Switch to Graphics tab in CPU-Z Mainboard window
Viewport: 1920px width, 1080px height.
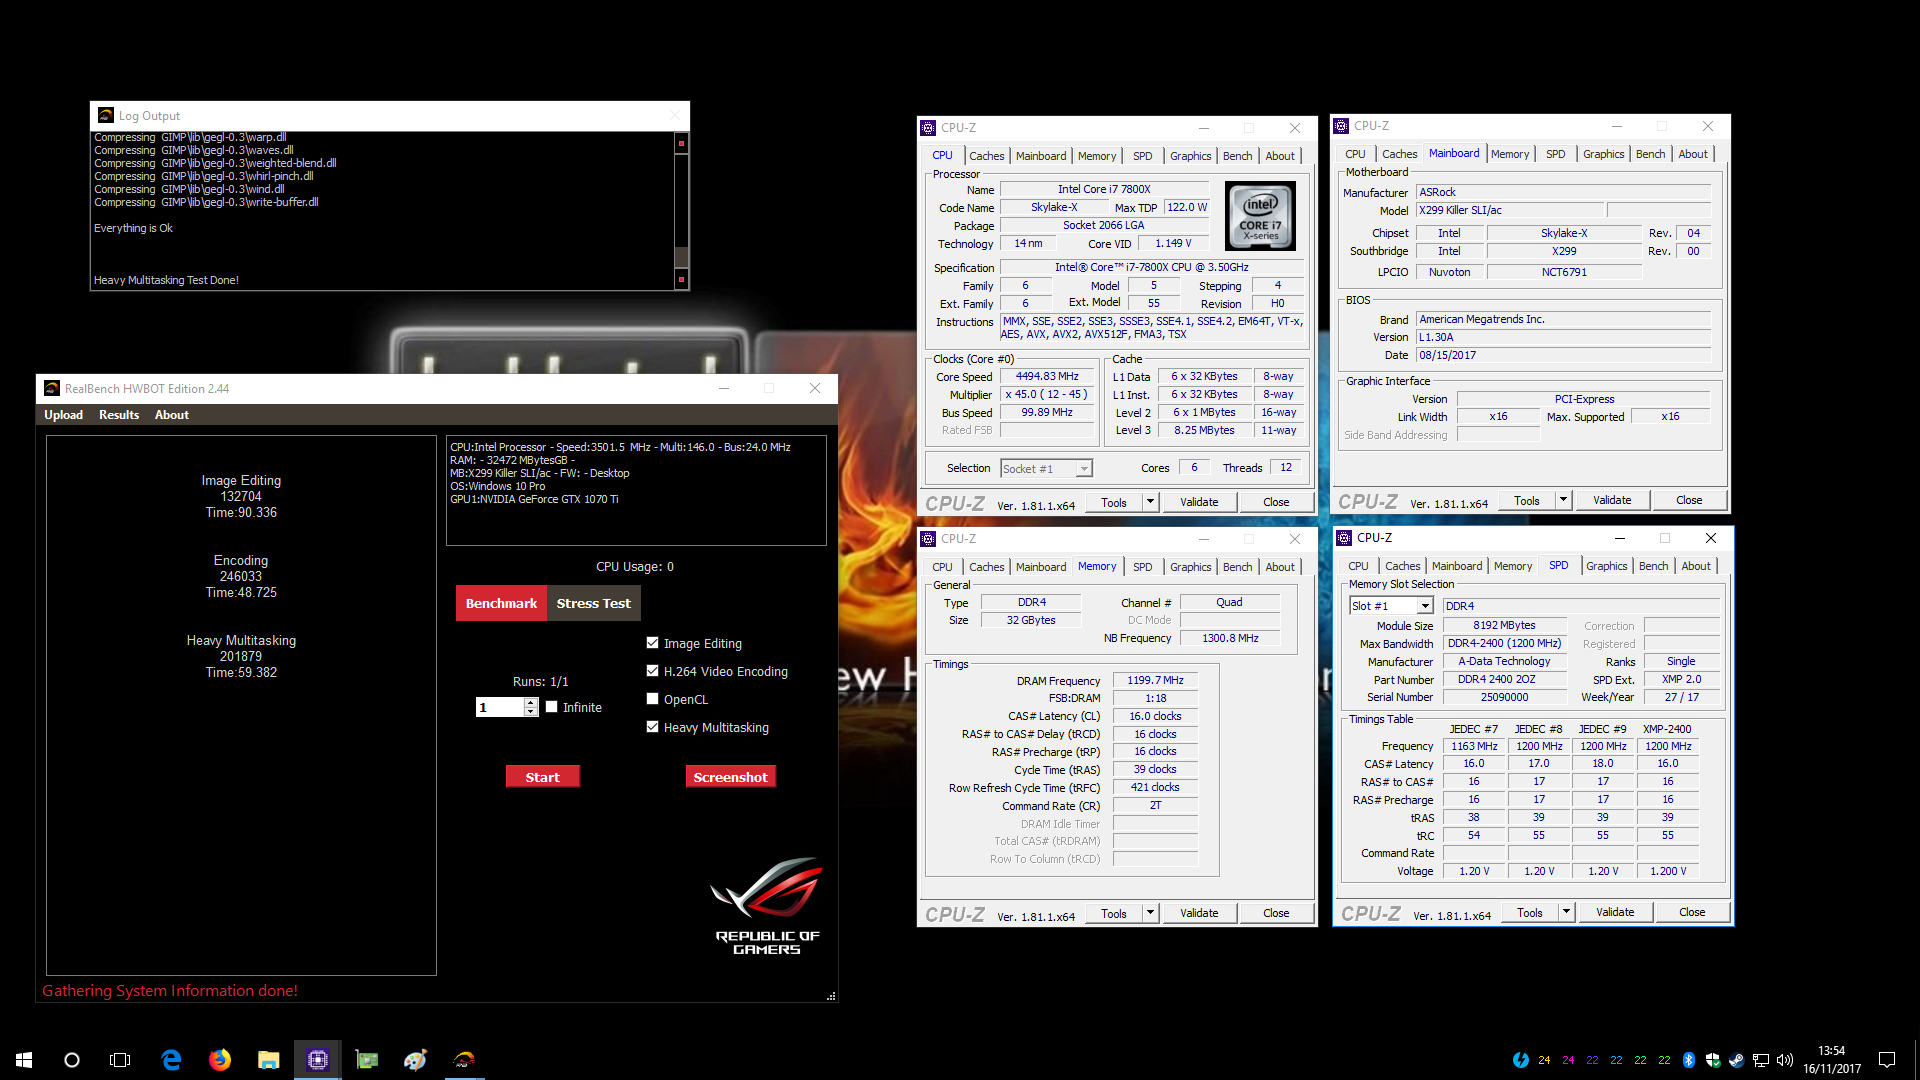pyautogui.click(x=1603, y=154)
